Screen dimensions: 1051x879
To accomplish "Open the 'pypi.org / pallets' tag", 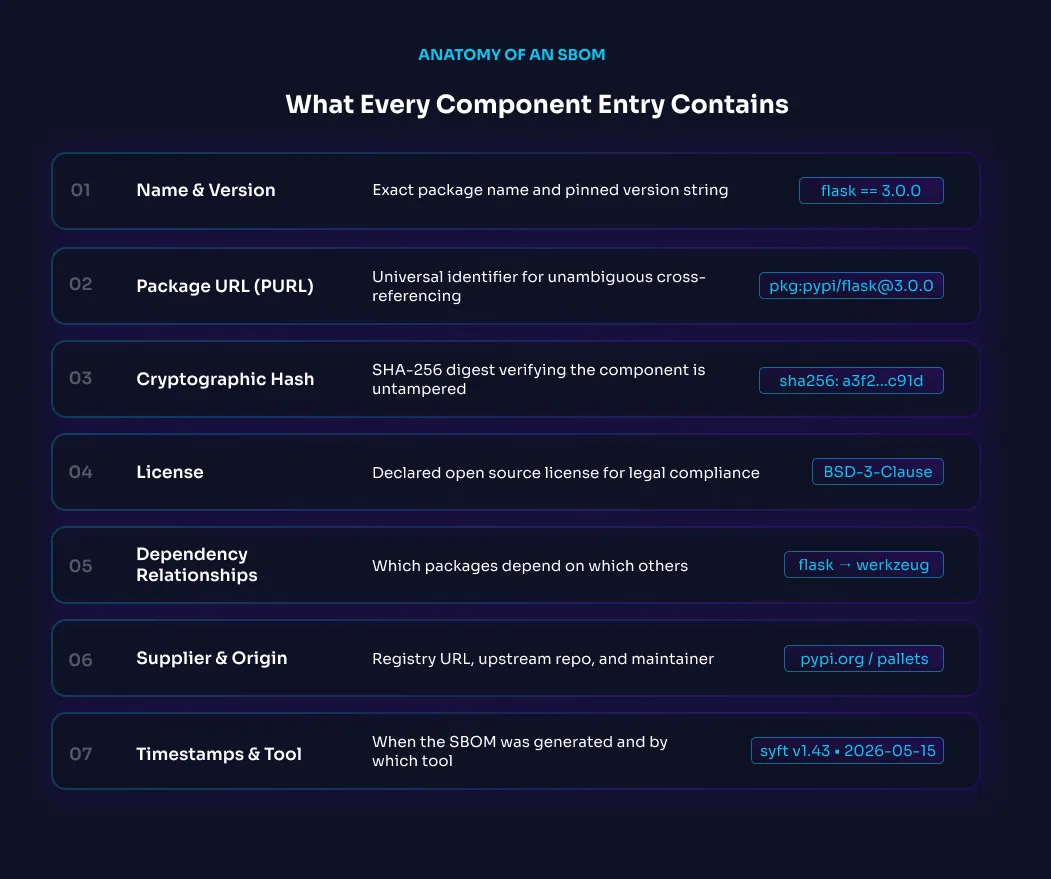I will 864,658.
